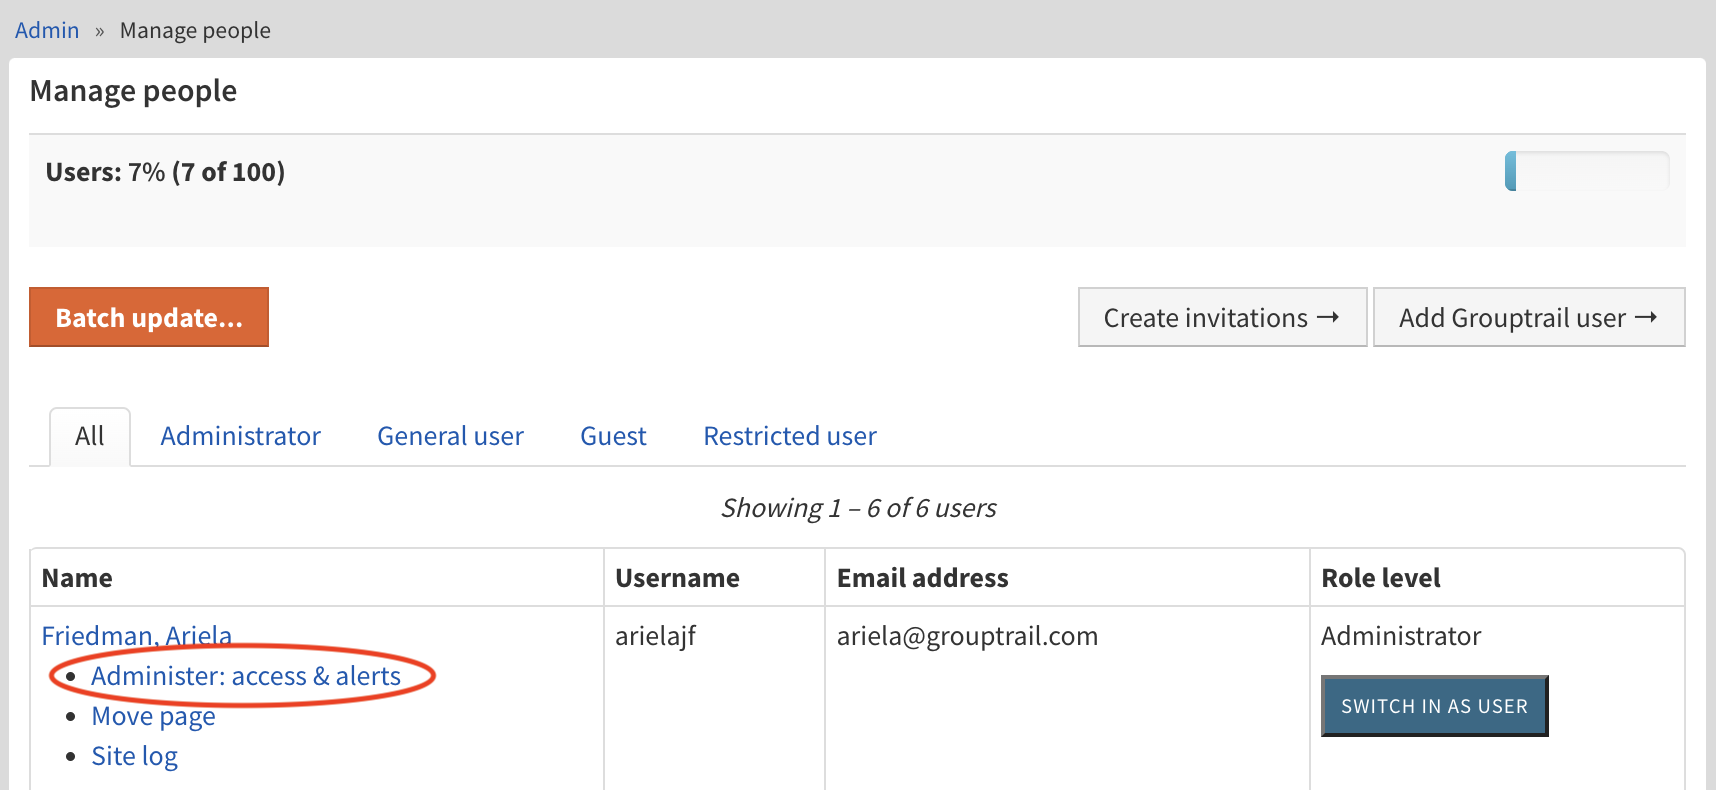1716x790 pixels.
Task: Show the Restricted user tab
Action: tap(789, 437)
